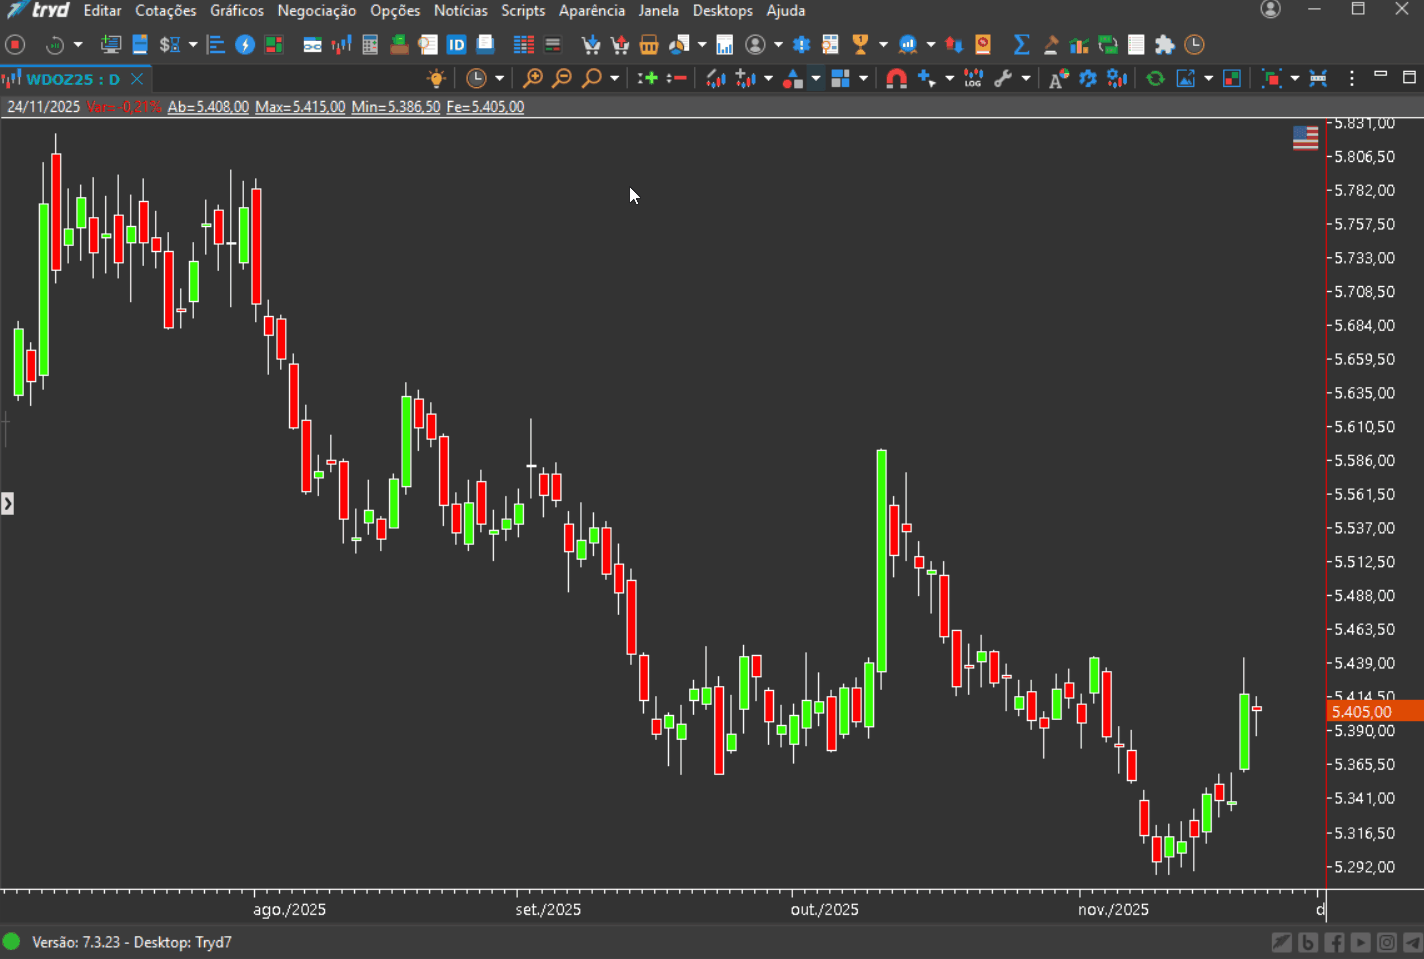Toggle the LOG scale chart icon

(x=973, y=78)
